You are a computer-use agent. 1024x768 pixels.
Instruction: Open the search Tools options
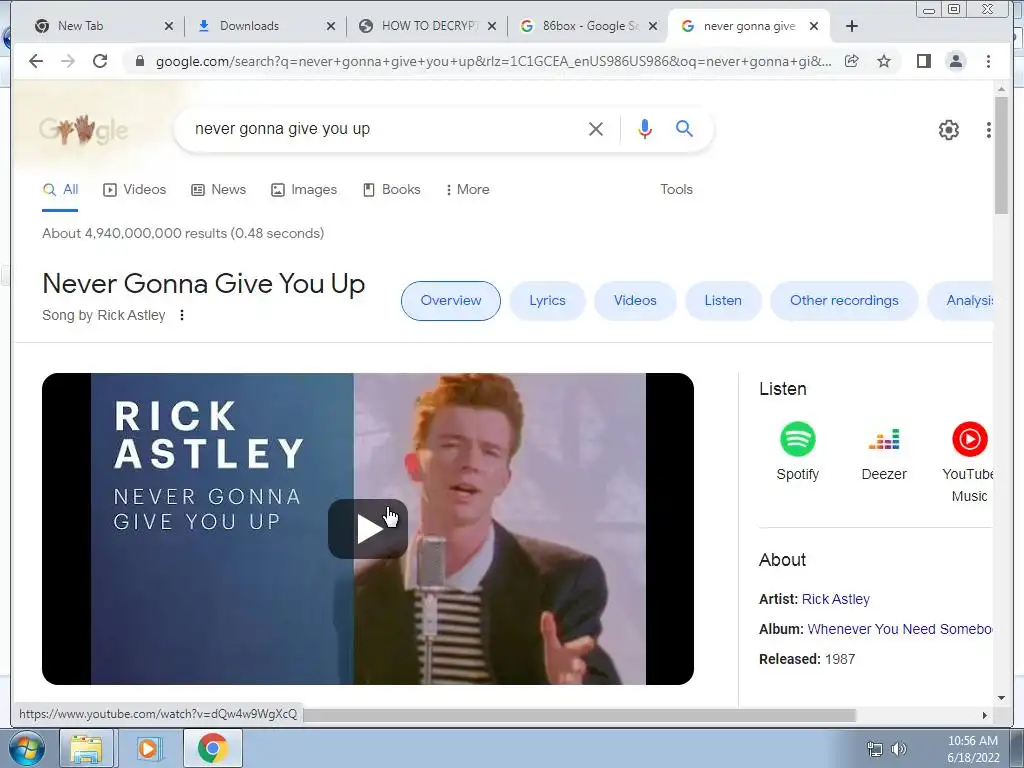pos(676,189)
